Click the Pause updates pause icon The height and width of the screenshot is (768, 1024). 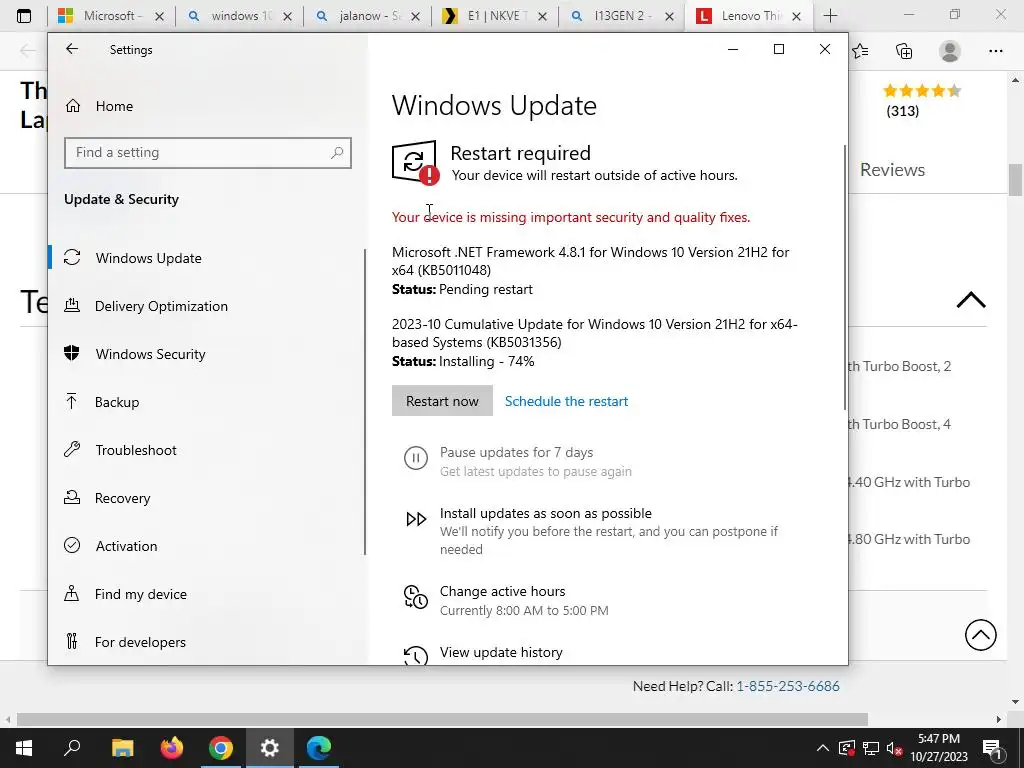pos(415,458)
